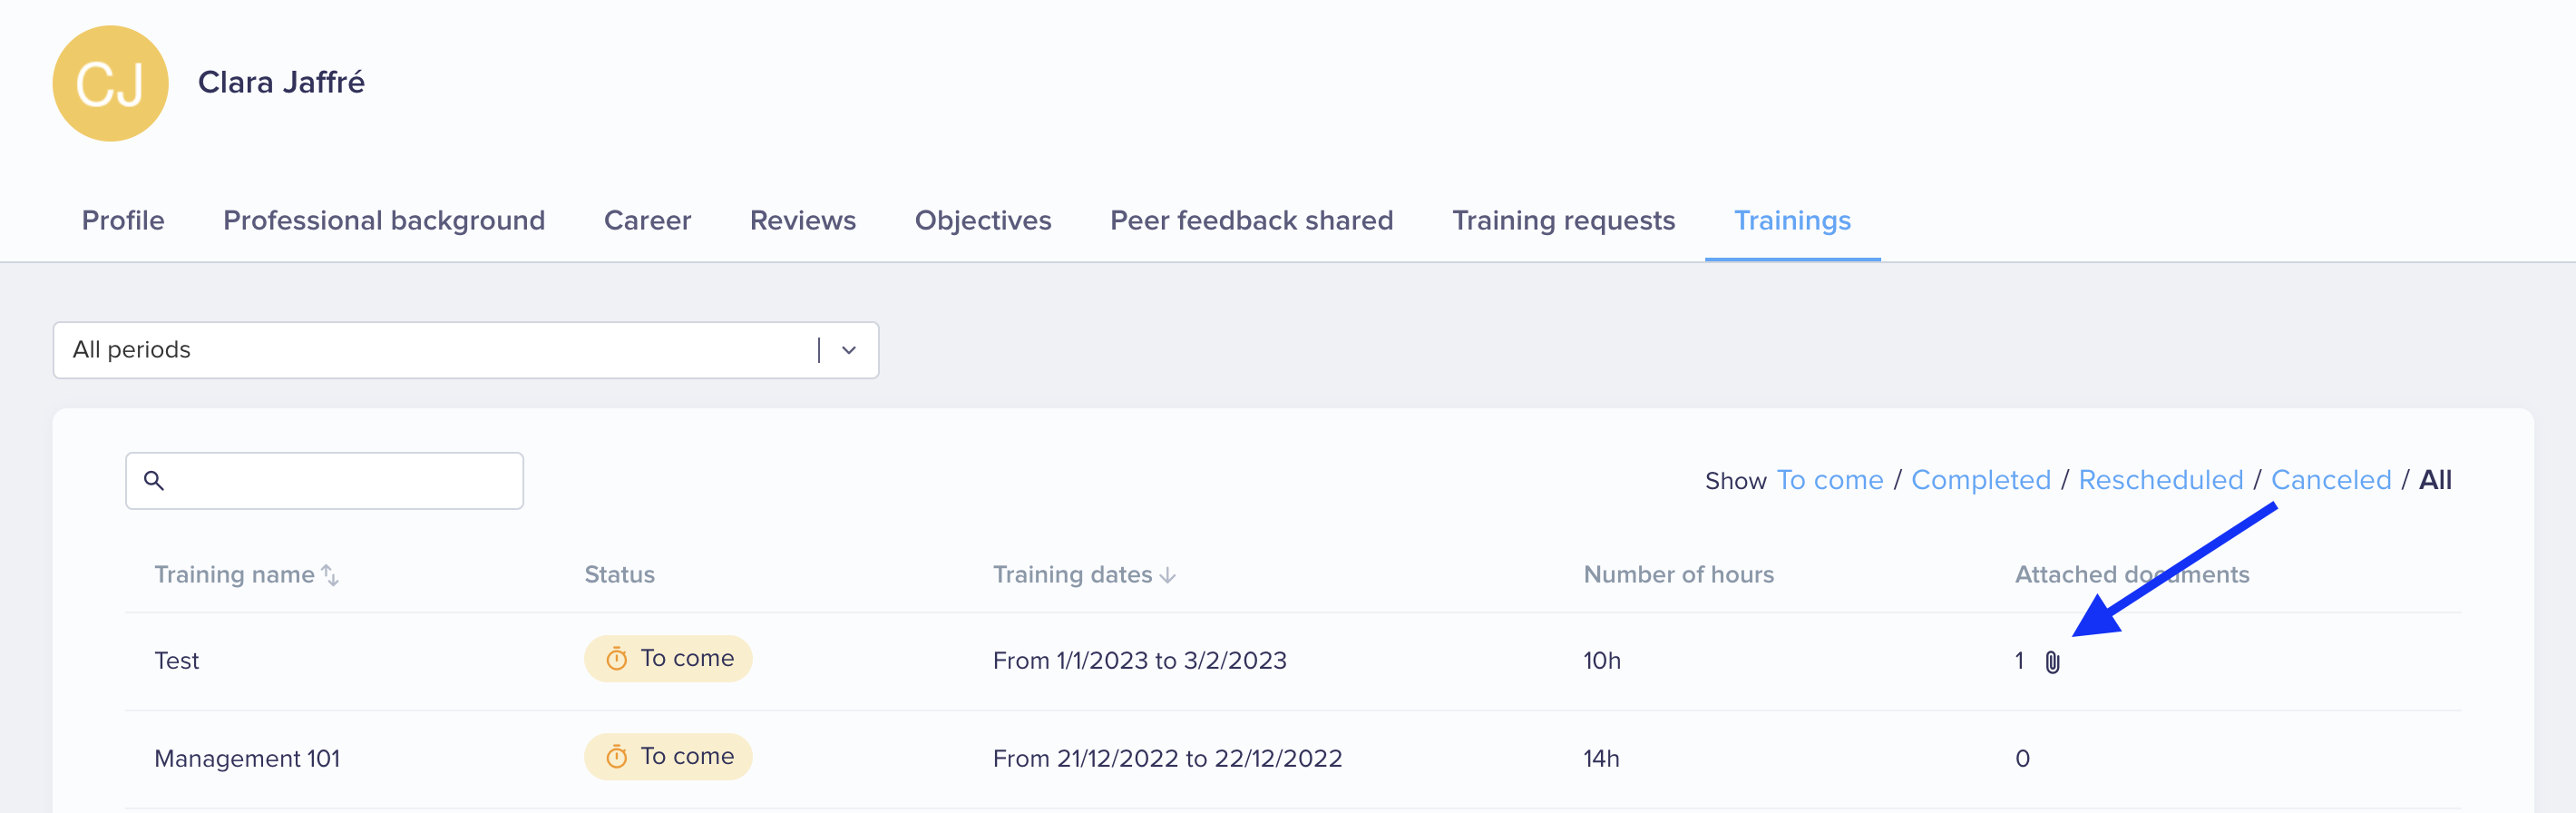Viewport: 2576px width, 813px height.
Task: Sort by Training name arrows icon
Action: click(x=330, y=575)
